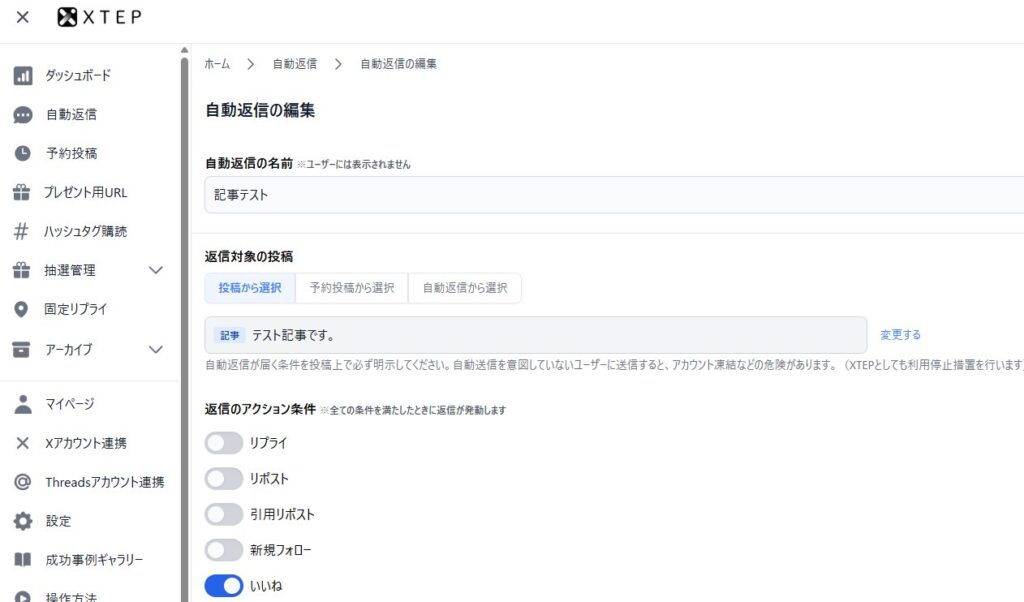1024x602 pixels.
Task: Go to ホーム in the breadcrumb
Action: click(217, 64)
